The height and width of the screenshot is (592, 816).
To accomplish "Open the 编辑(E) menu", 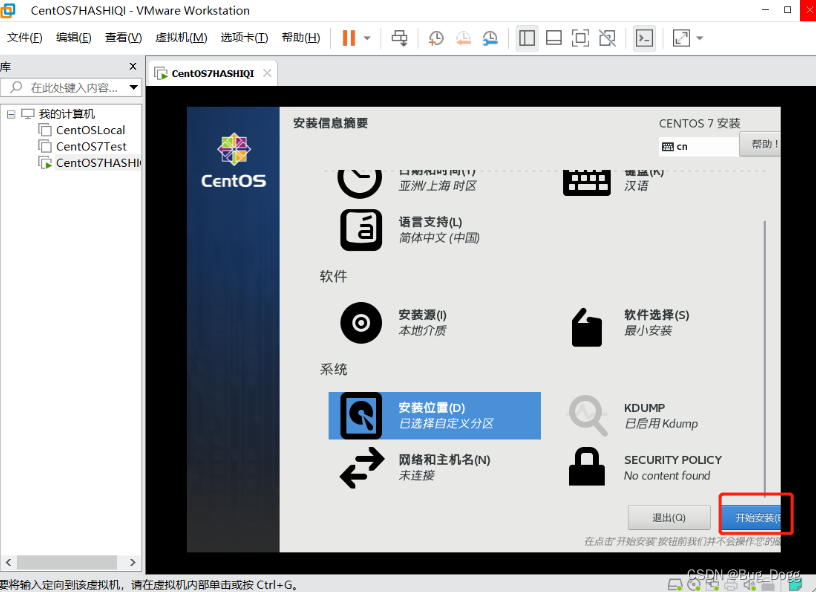I will tap(73, 37).
